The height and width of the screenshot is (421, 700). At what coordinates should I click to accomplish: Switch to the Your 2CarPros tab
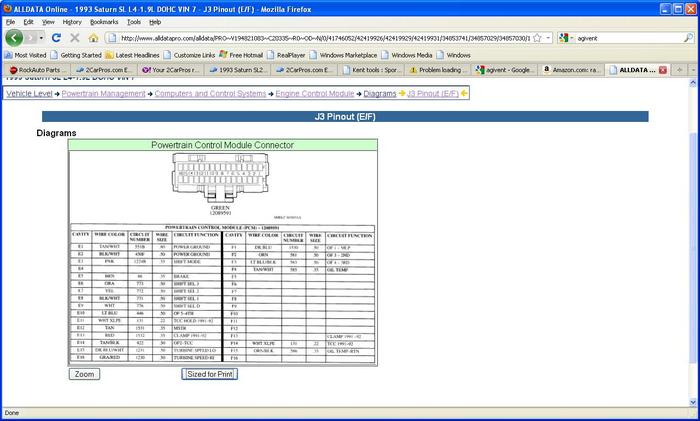[170, 70]
